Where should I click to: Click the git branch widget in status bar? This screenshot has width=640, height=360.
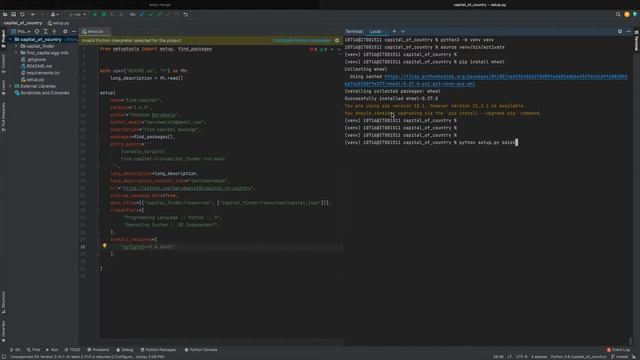(x=620, y=357)
